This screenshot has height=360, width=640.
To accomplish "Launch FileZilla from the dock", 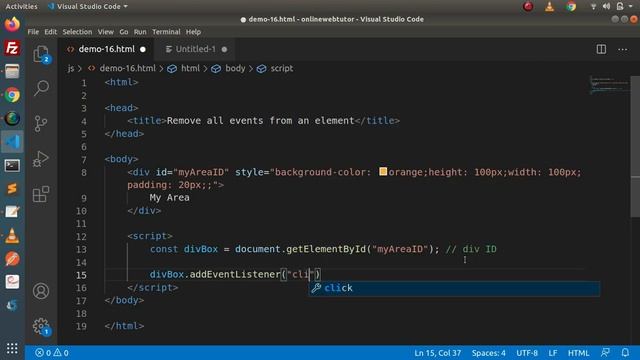I will pyautogui.click(x=12, y=48).
